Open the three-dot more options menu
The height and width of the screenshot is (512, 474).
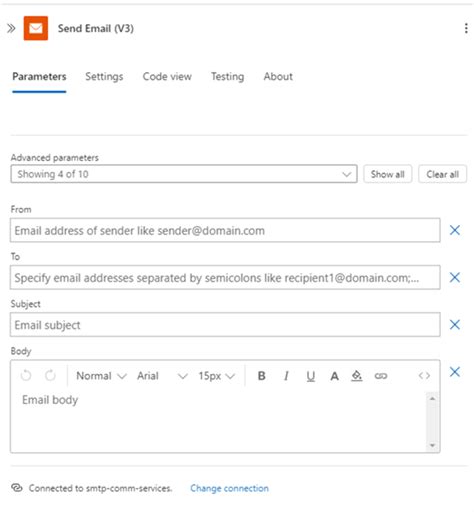[466, 28]
